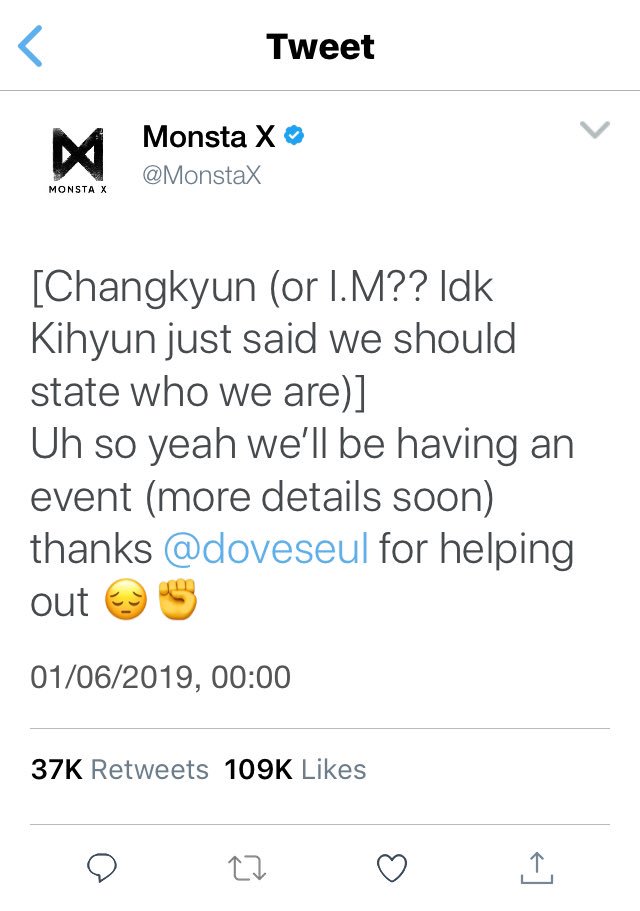View the 109K Likes list

pos(296,769)
